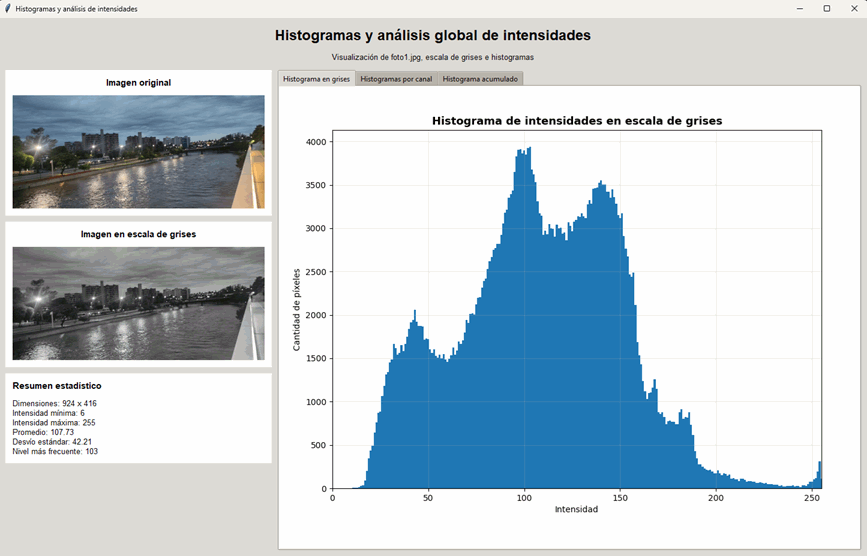
Task: Click 'Promedio: 107.73' line
Action: pos(43,432)
